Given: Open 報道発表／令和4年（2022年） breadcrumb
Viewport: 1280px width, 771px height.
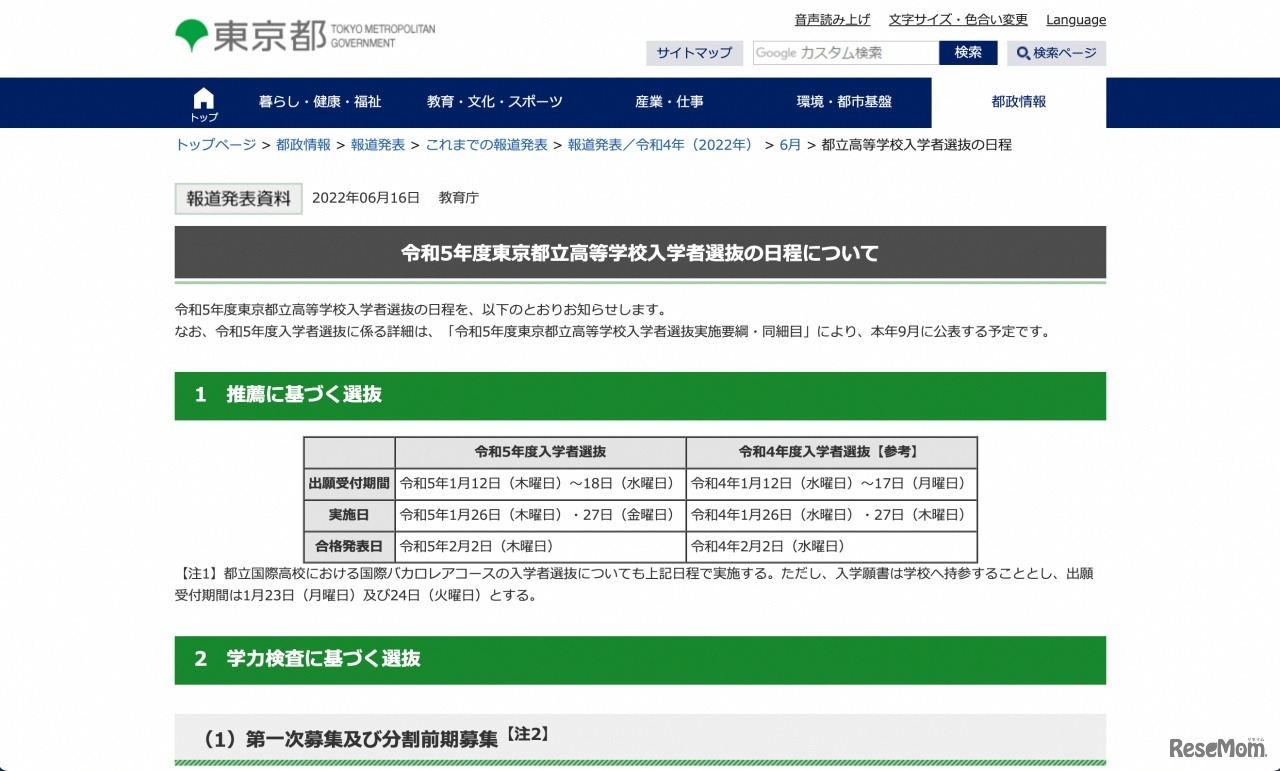Looking at the screenshot, I should point(661,145).
